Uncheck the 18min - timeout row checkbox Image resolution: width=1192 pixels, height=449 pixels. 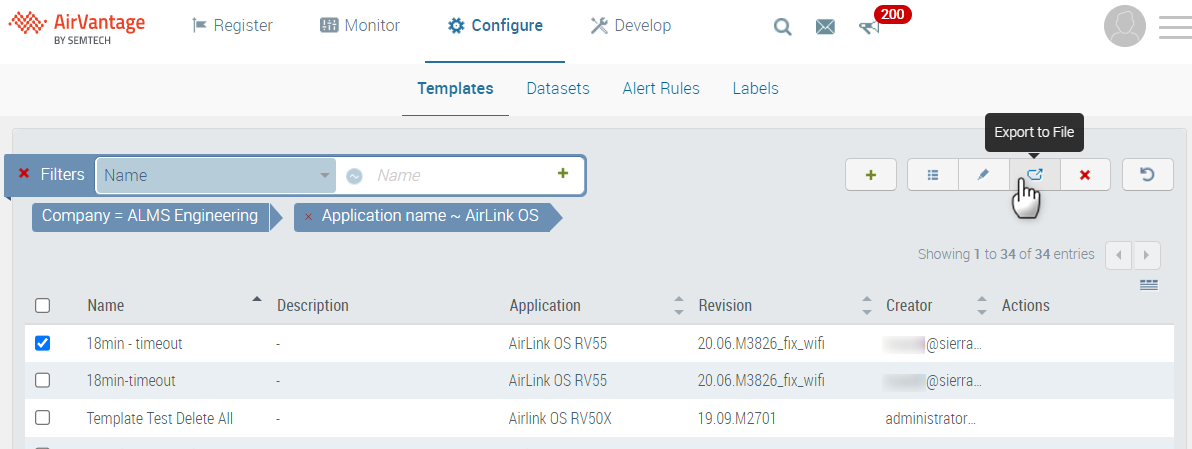pos(42,343)
